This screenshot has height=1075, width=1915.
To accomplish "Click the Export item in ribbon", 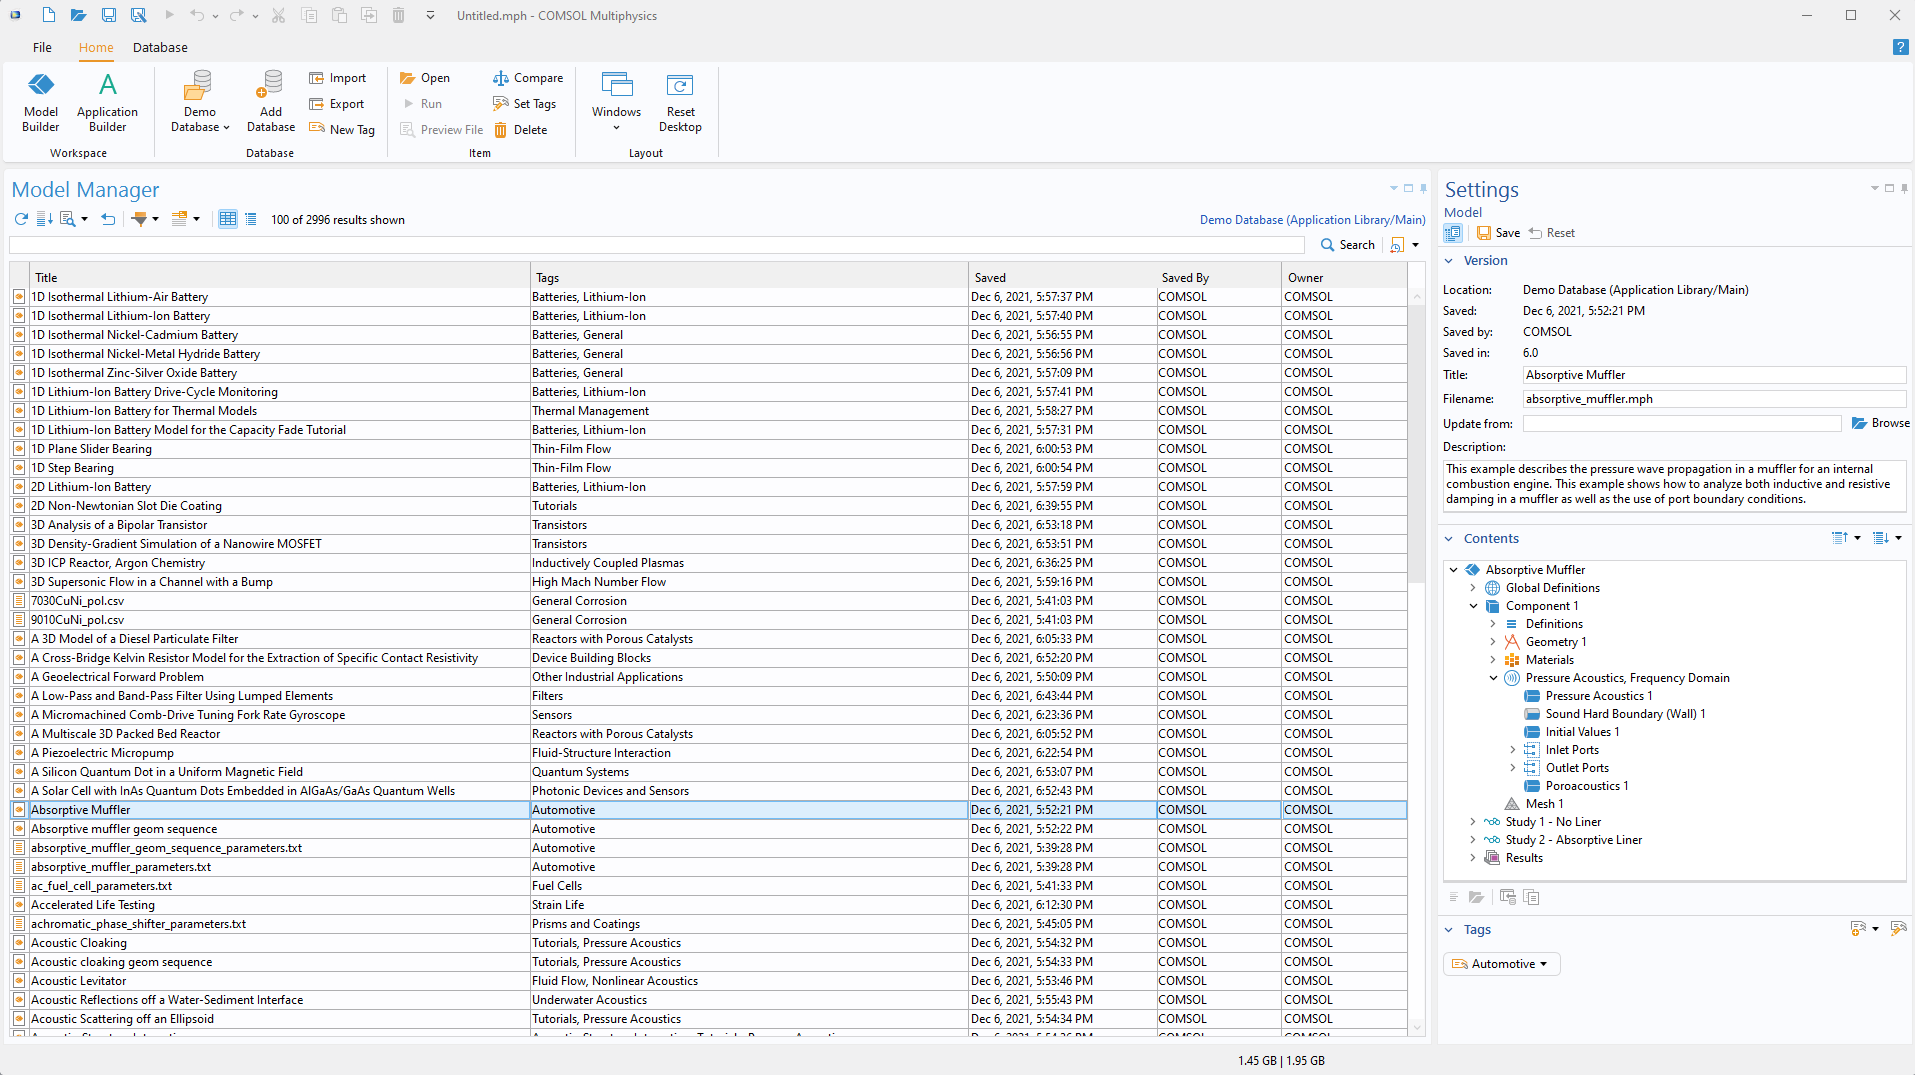I will tap(337, 104).
